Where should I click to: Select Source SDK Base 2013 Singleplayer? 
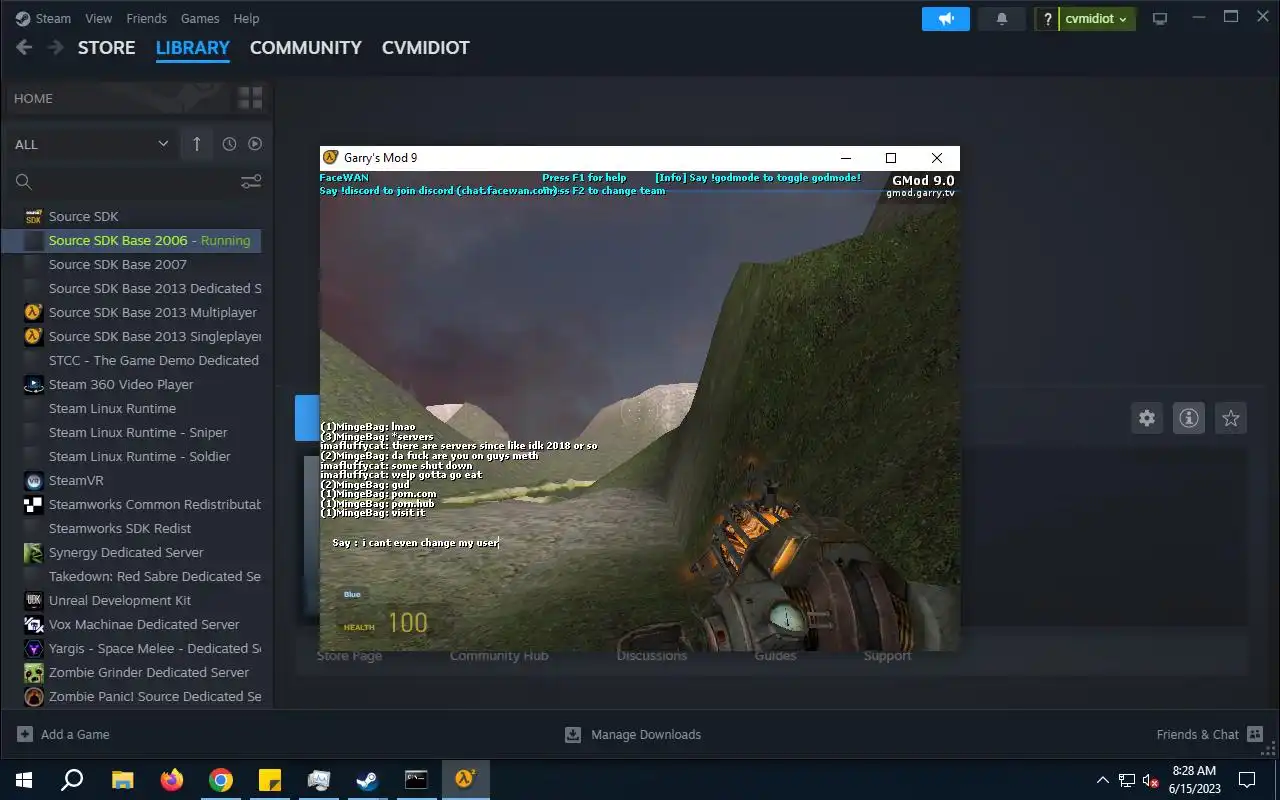(x=132, y=336)
